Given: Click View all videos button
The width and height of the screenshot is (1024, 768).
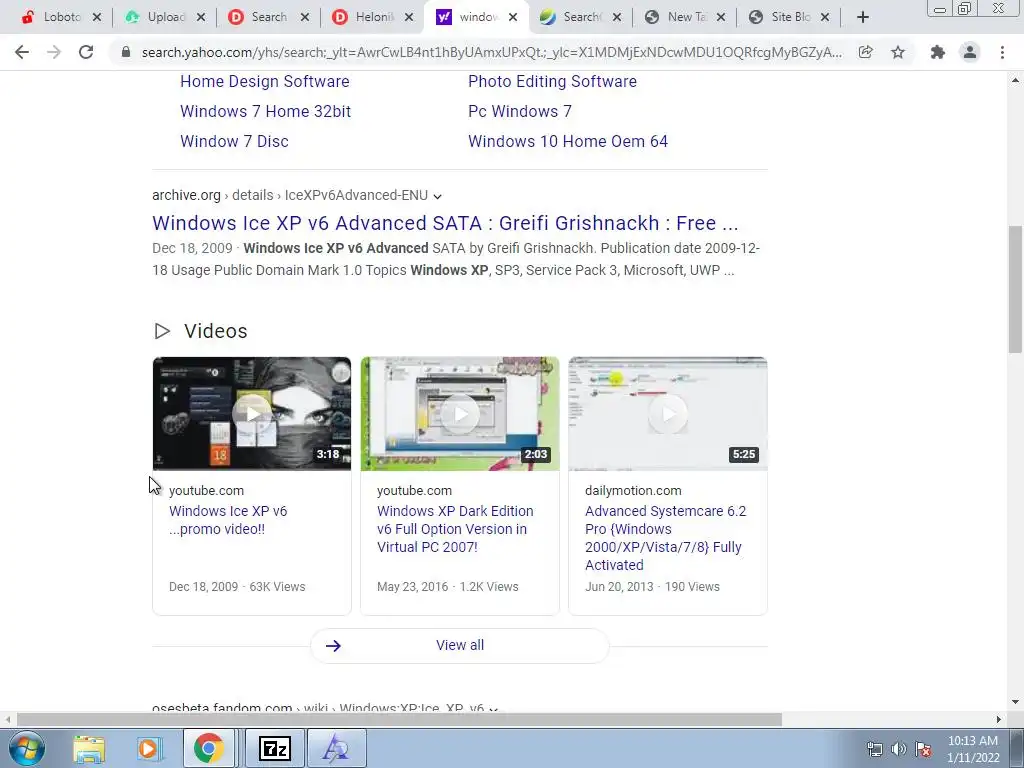Looking at the screenshot, I should [460, 645].
